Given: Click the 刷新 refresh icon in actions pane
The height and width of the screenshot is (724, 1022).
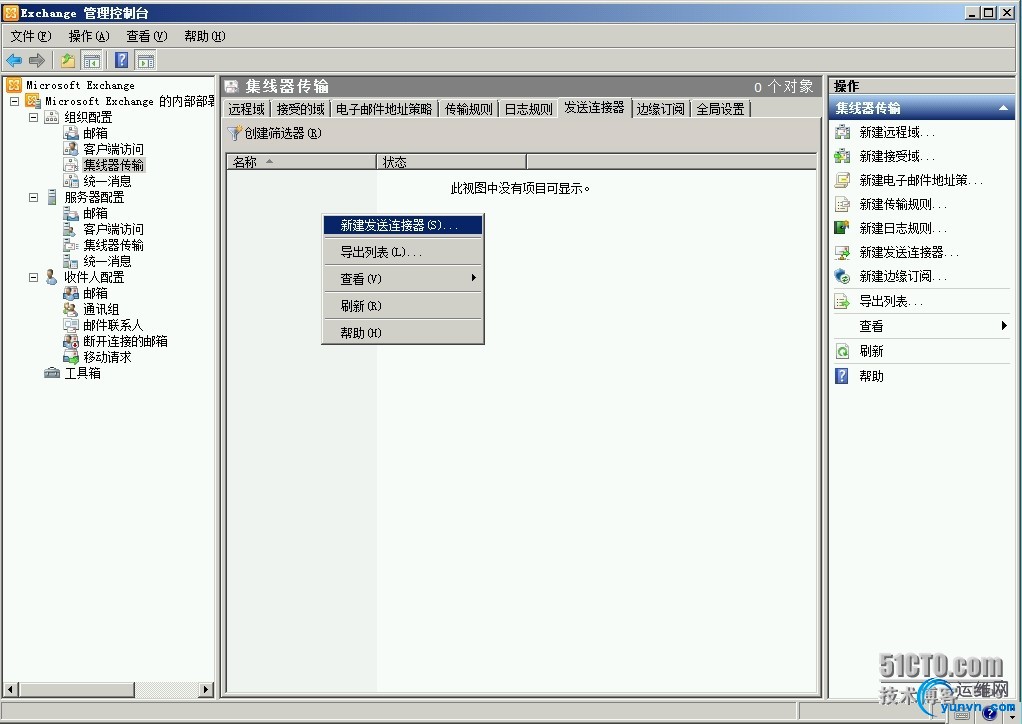Looking at the screenshot, I should tap(842, 351).
